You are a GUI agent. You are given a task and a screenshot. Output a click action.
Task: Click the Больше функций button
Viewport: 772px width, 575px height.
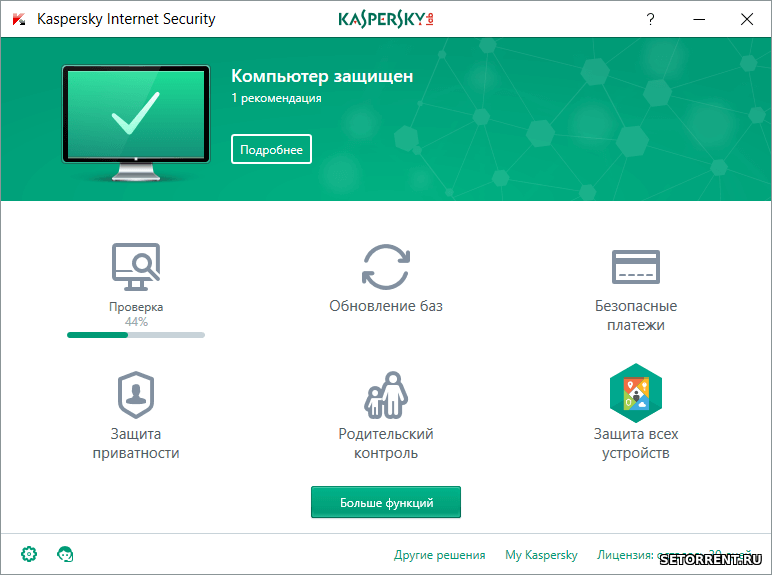point(386,502)
